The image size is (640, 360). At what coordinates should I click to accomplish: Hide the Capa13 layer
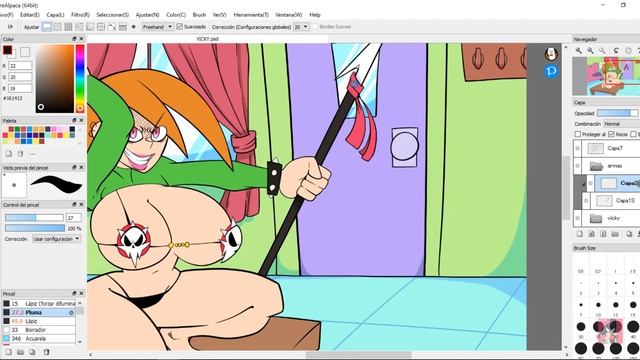pyautogui.click(x=586, y=200)
